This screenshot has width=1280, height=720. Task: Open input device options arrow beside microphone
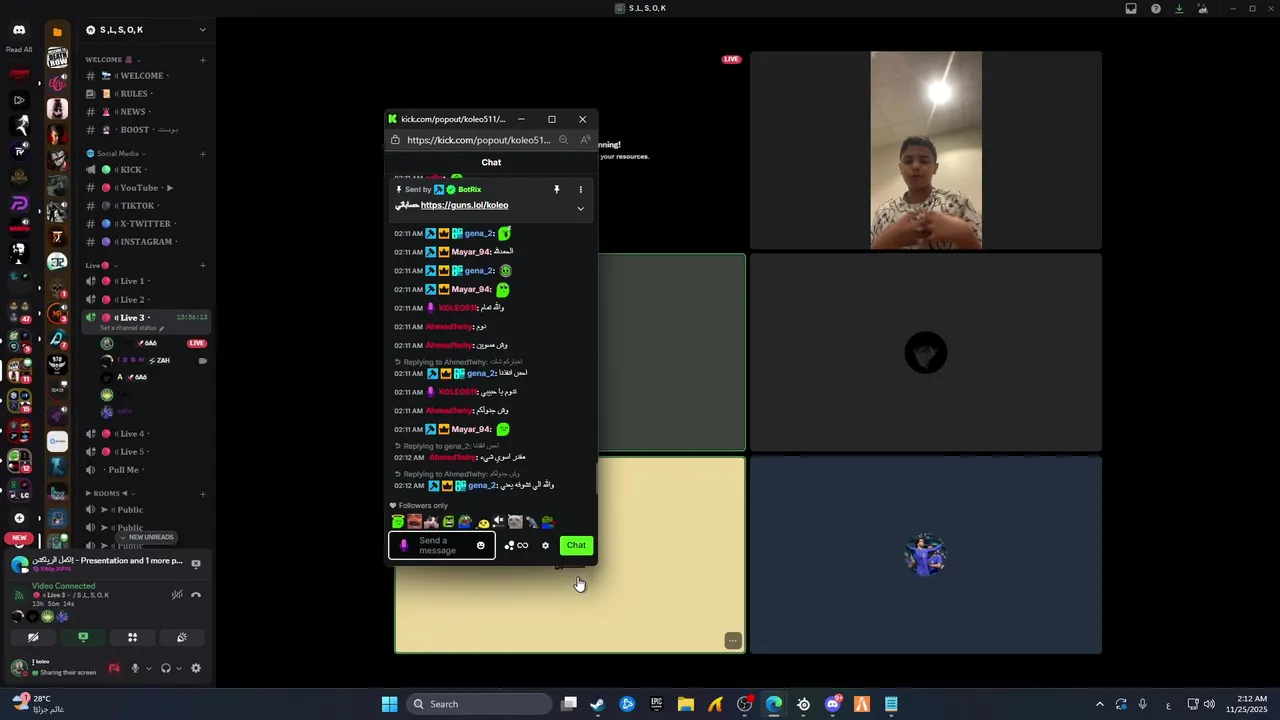149,668
